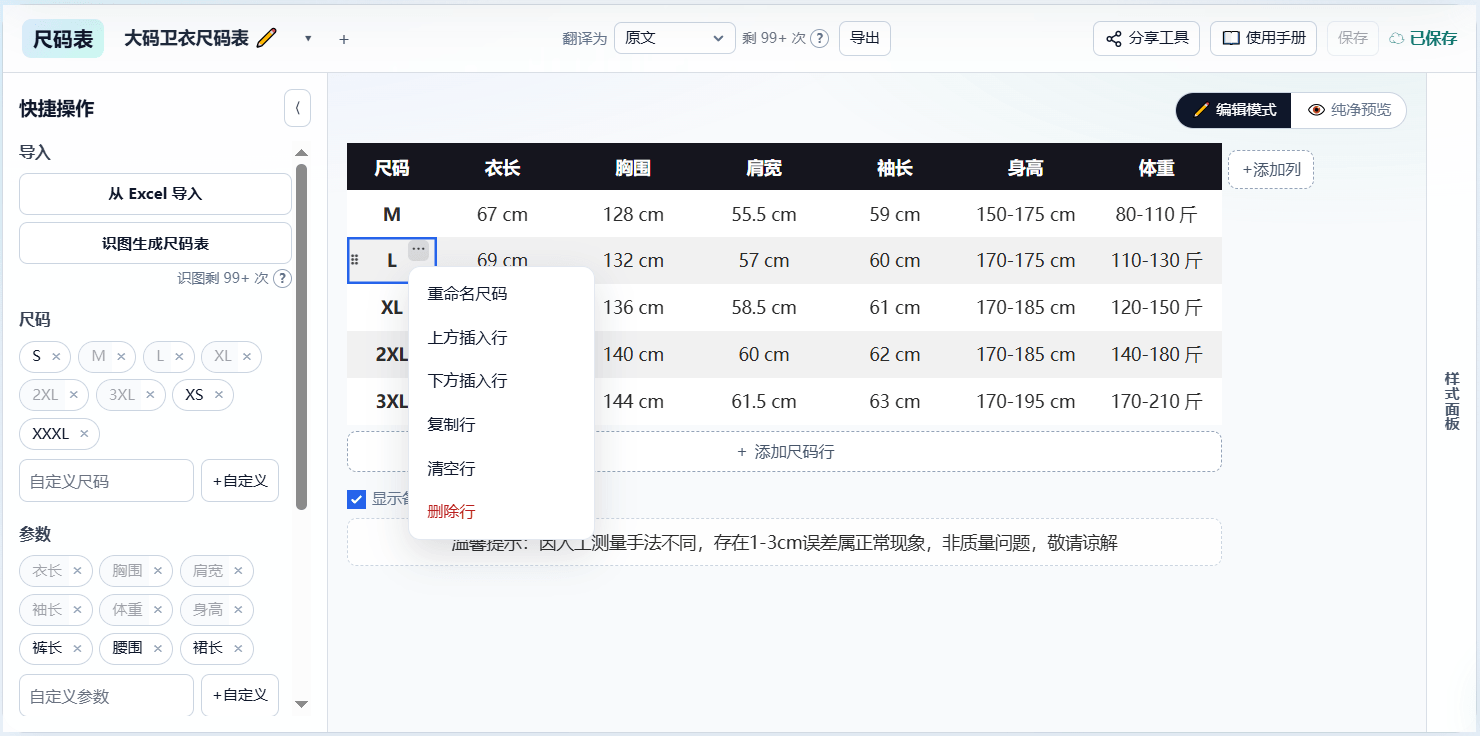Viewport: 1480px width, 736px height.
Task: Remove the XXXL size tag
Action: click(84, 434)
